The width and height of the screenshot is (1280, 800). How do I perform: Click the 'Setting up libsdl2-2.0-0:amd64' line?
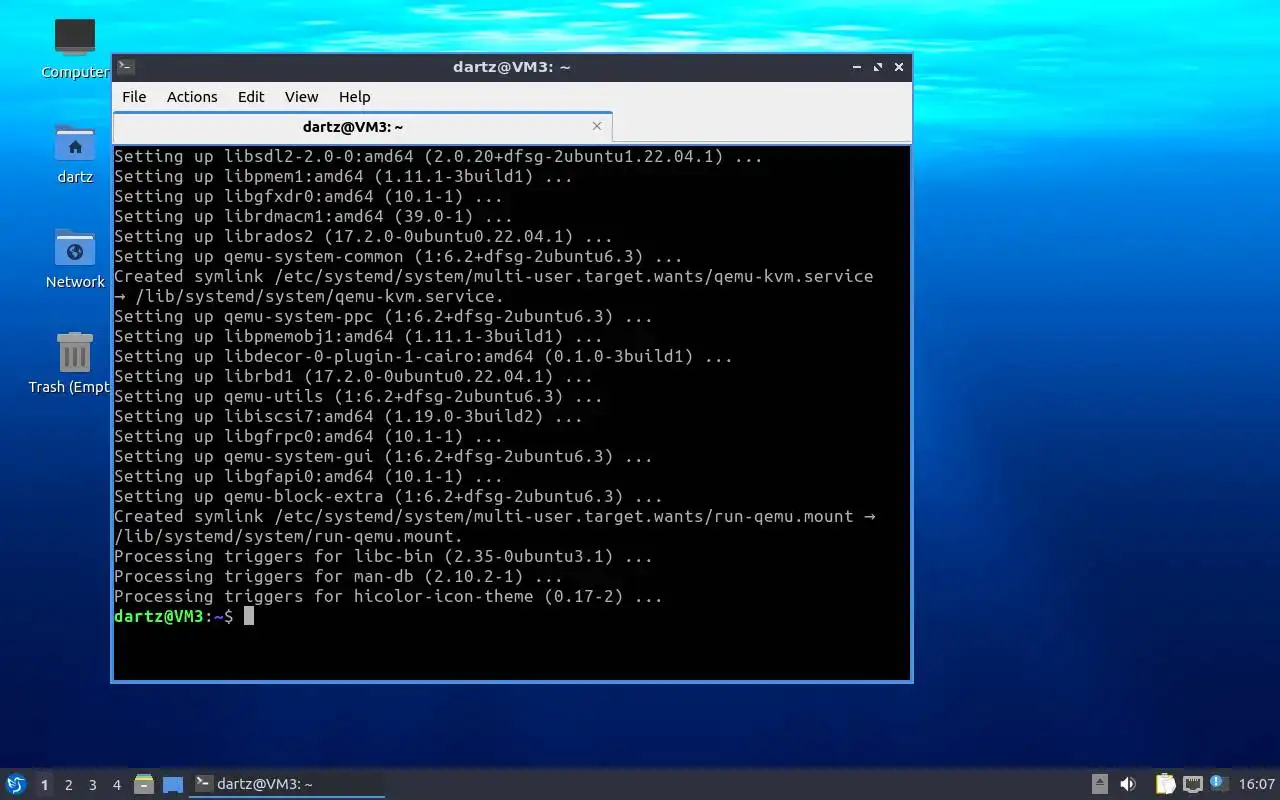pos(438,157)
